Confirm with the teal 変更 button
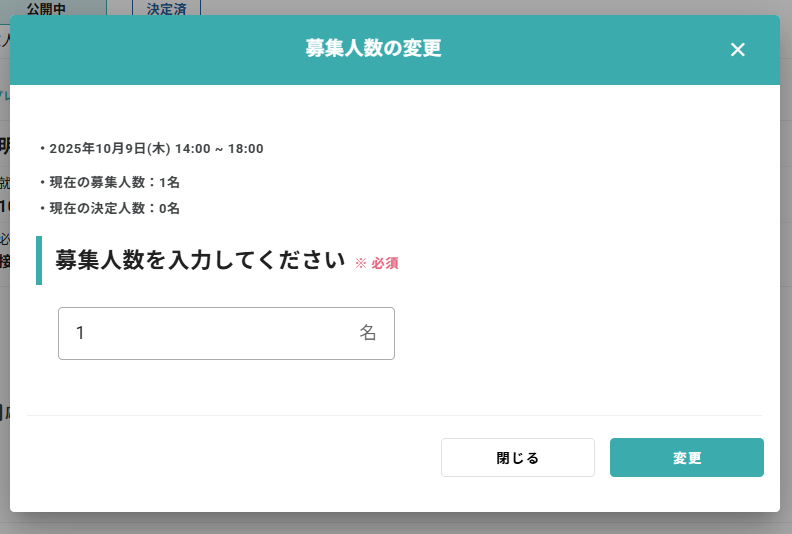This screenshot has width=792, height=534. (x=686, y=458)
